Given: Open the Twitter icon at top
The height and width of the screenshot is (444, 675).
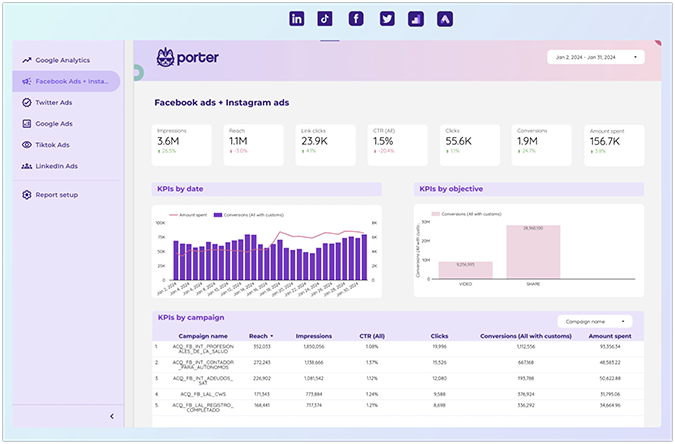Looking at the screenshot, I should (387, 19).
